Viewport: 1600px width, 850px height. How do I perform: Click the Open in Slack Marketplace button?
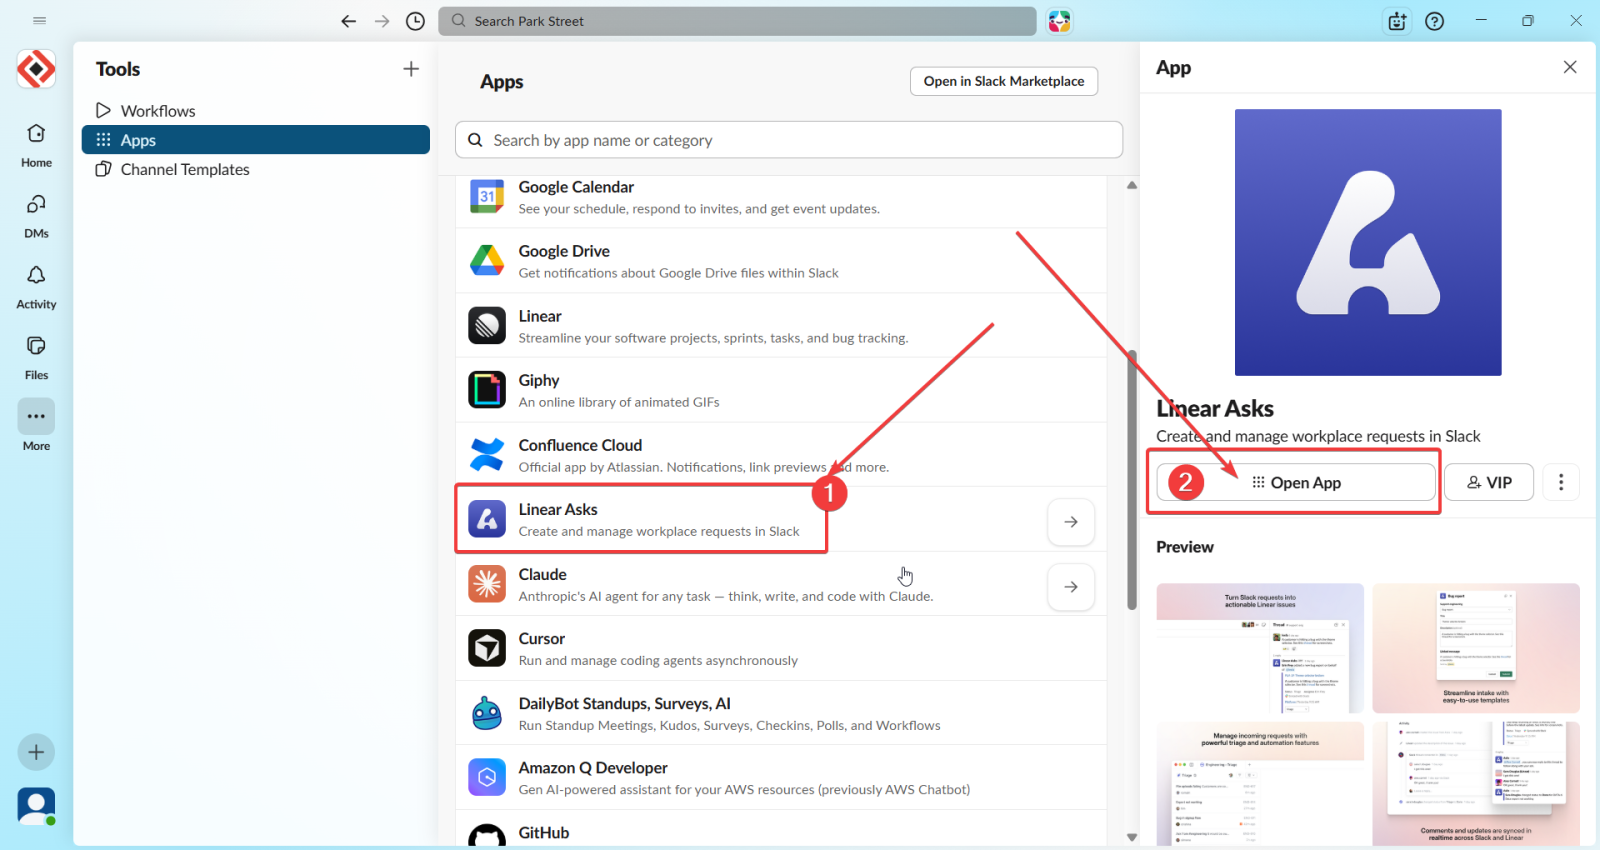coord(1004,81)
